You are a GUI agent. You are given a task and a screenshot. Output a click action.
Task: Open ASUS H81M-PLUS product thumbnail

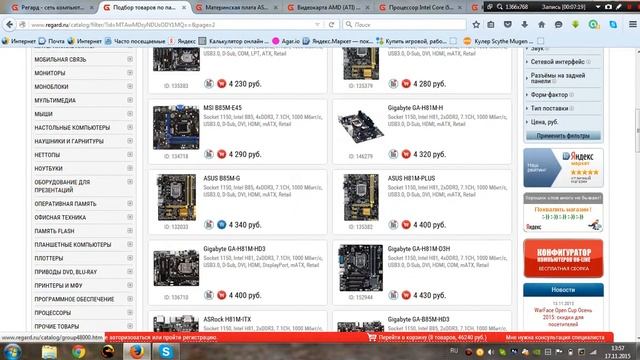coord(361,198)
